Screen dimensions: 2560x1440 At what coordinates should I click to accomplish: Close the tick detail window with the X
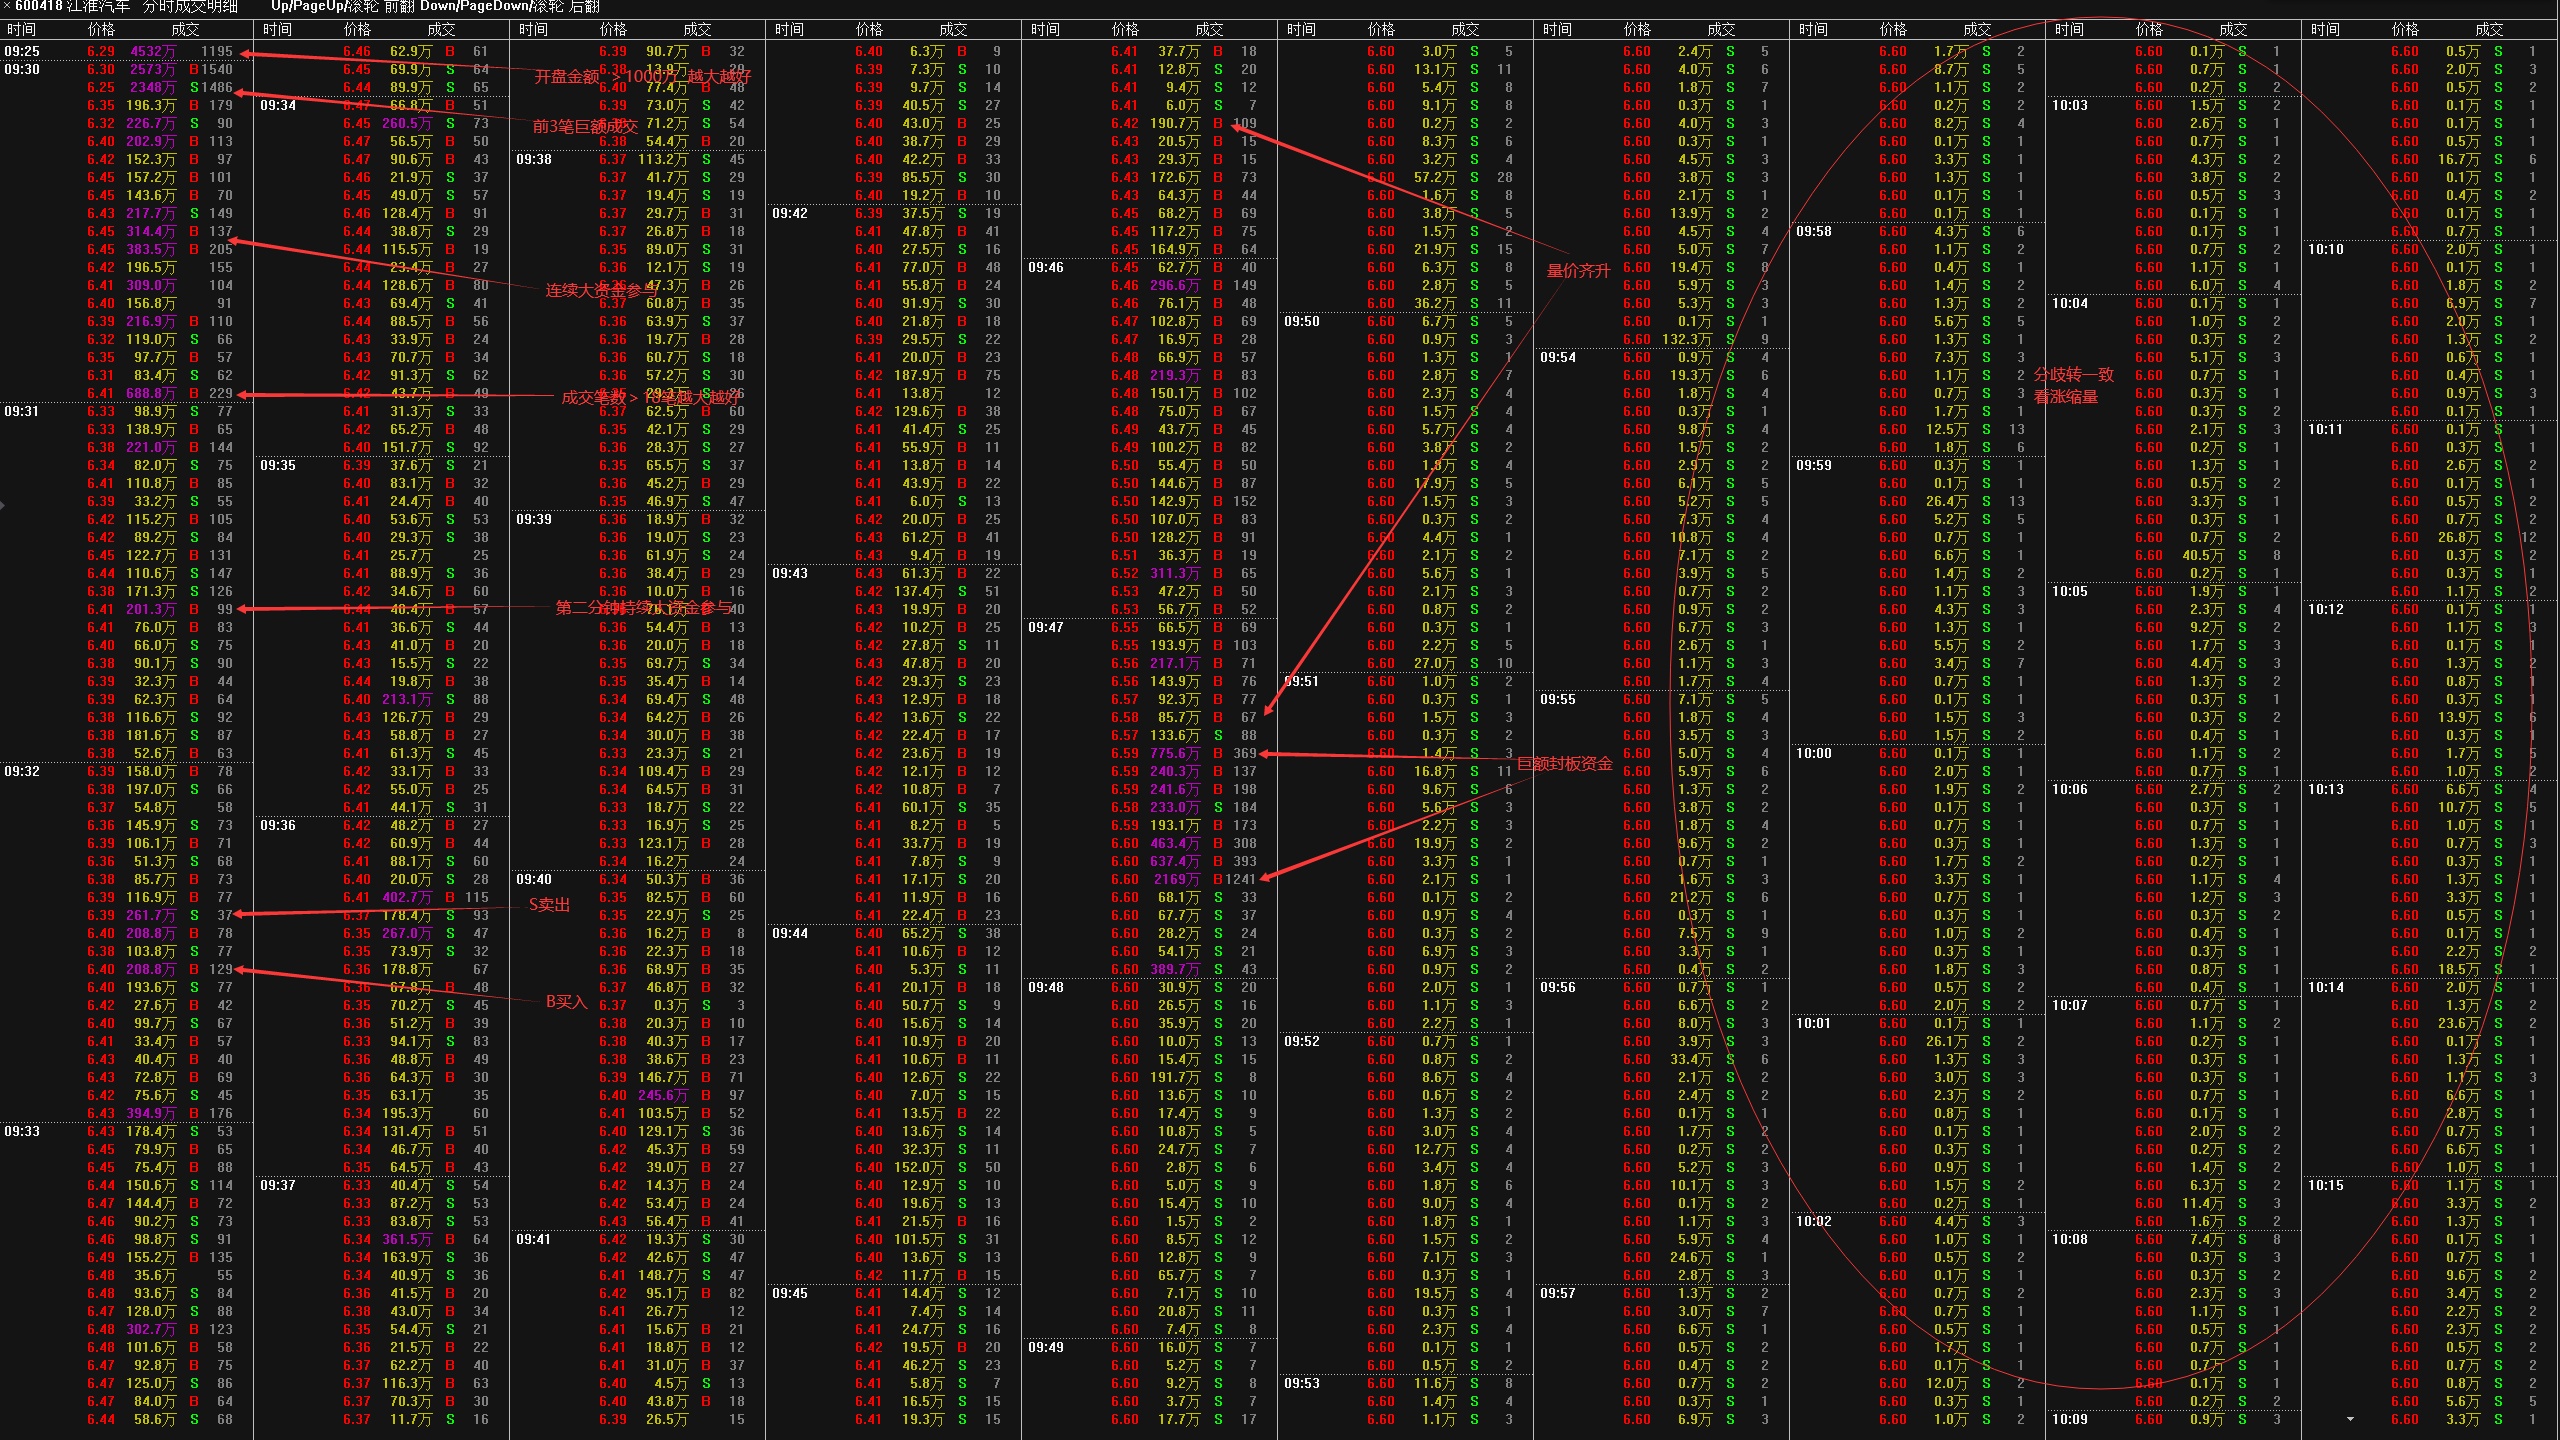tap(5, 5)
